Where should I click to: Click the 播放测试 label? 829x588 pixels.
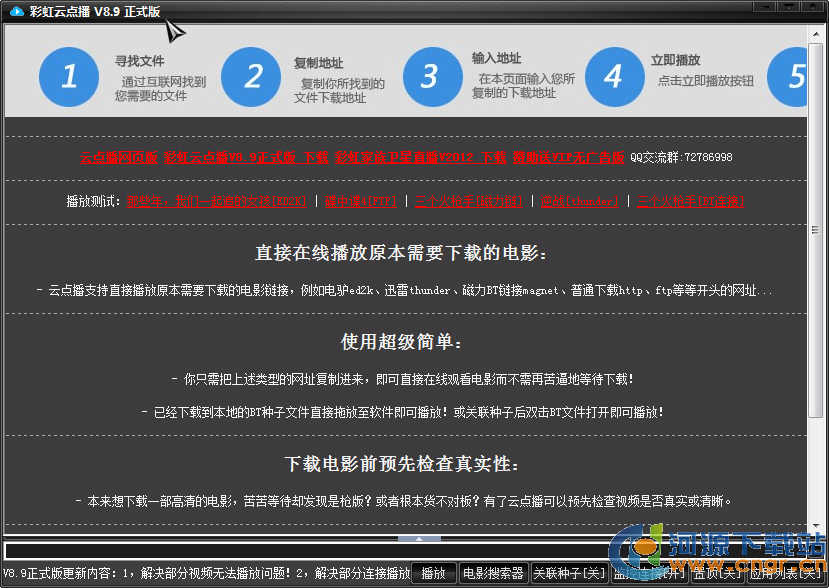tap(93, 201)
